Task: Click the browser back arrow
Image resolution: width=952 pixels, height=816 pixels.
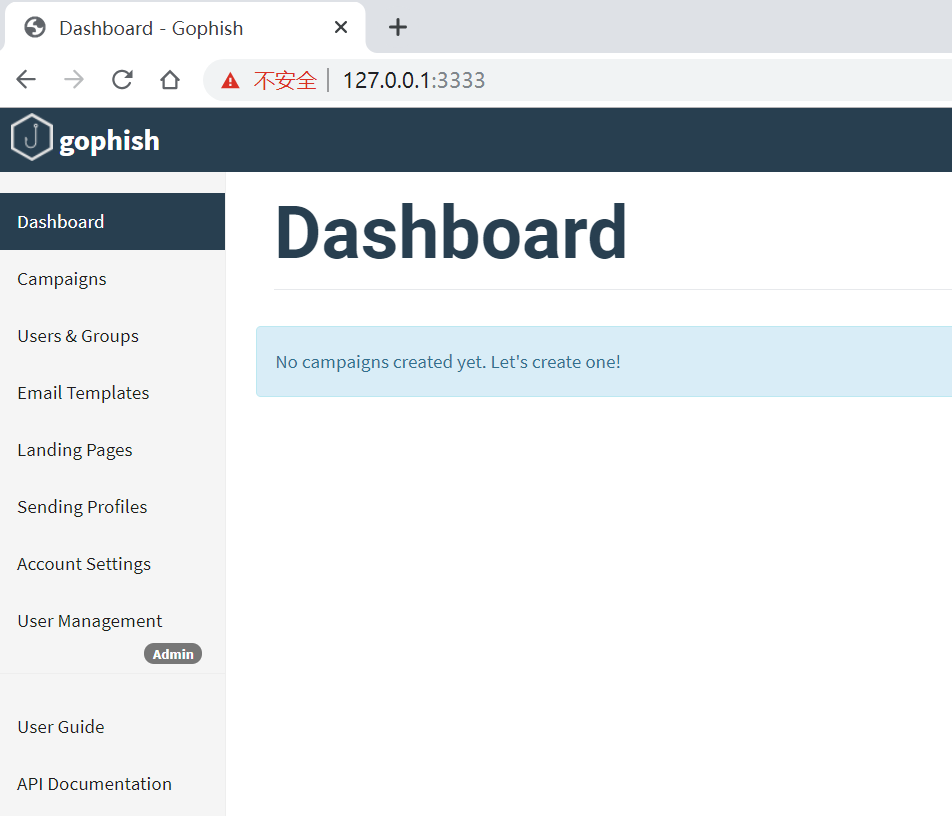Action: (x=26, y=80)
